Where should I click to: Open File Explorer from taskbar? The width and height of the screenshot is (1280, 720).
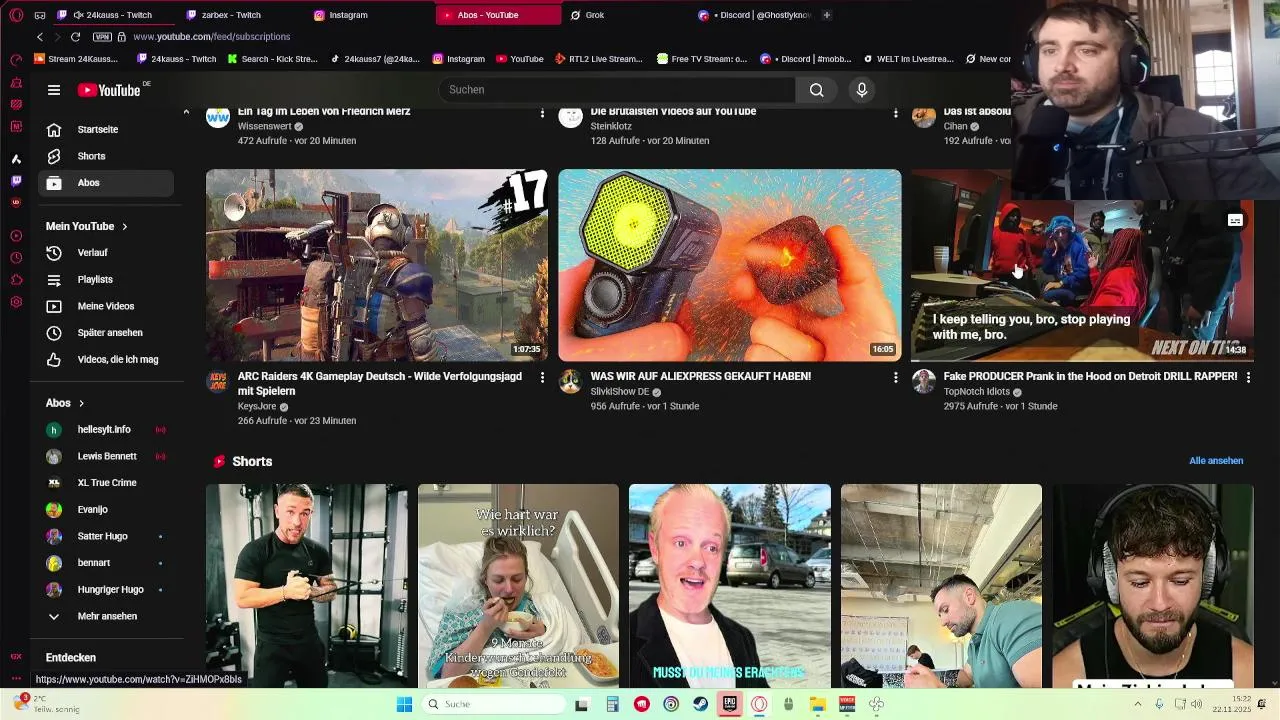(x=817, y=704)
